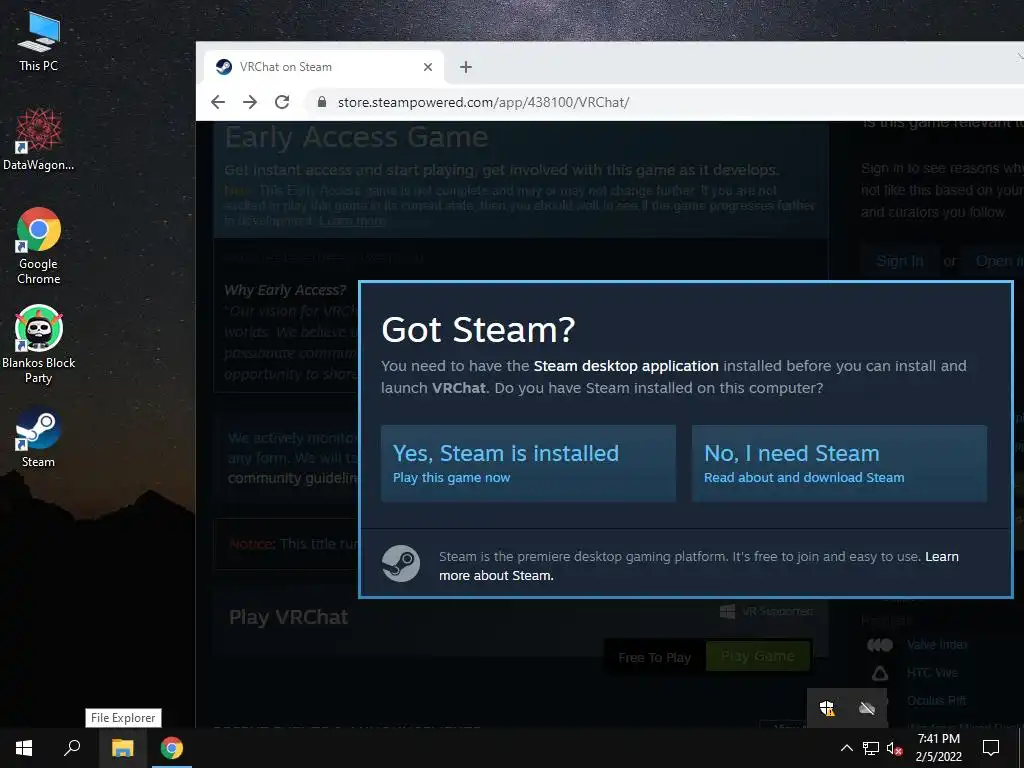Open the notification center icon
The height and width of the screenshot is (768, 1024).
pyautogui.click(x=991, y=748)
